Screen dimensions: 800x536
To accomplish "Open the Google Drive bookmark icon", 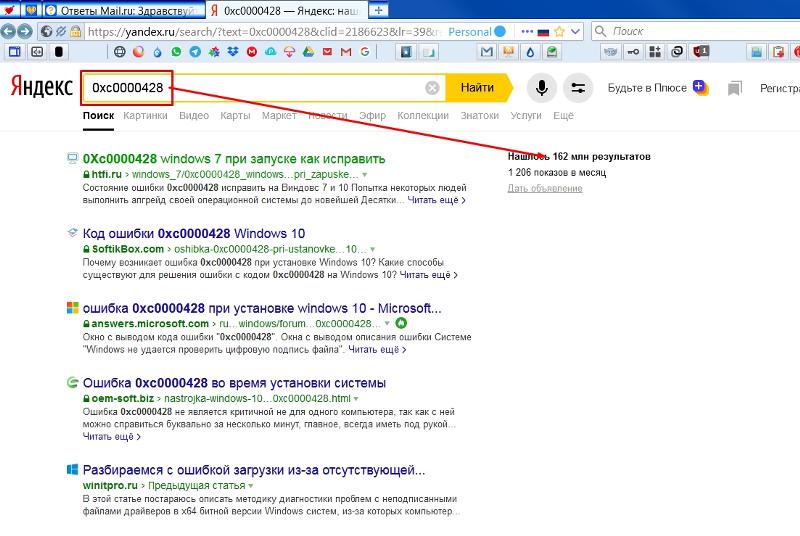I will point(308,52).
